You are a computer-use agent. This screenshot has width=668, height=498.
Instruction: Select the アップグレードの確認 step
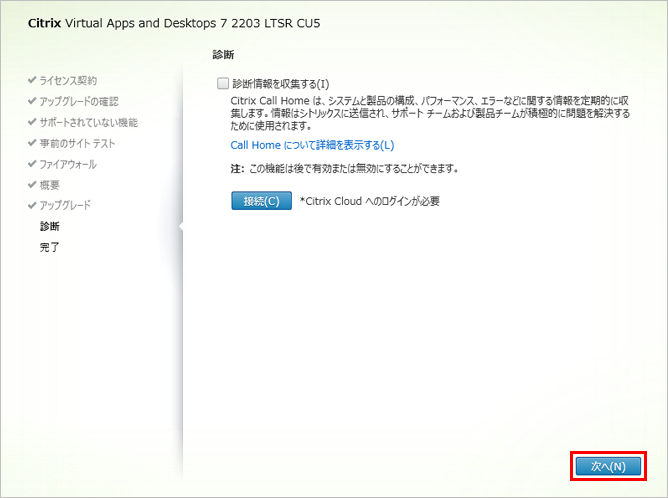tap(79, 101)
